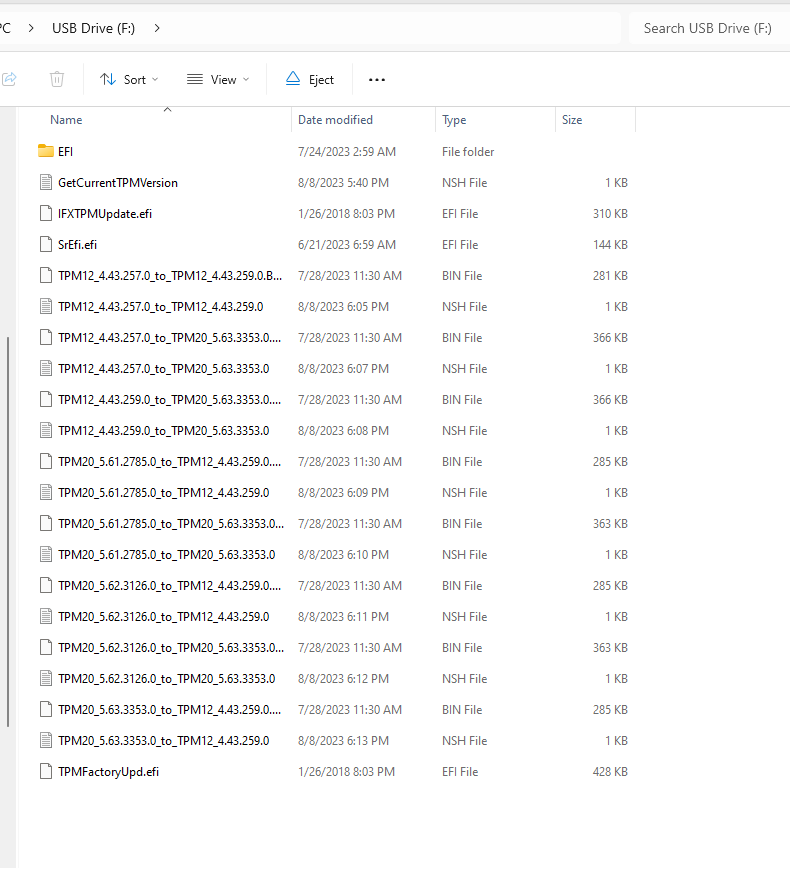Screen dimensions: 790x871
Task: Select TPM20_5.61.2785.0_to_TPM20_5.63.3353.0 NSH file icon
Action: coord(46,554)
